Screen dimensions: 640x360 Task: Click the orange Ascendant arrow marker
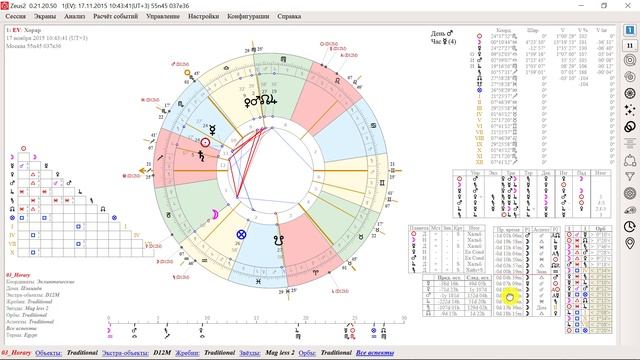[x=143, y=171]
